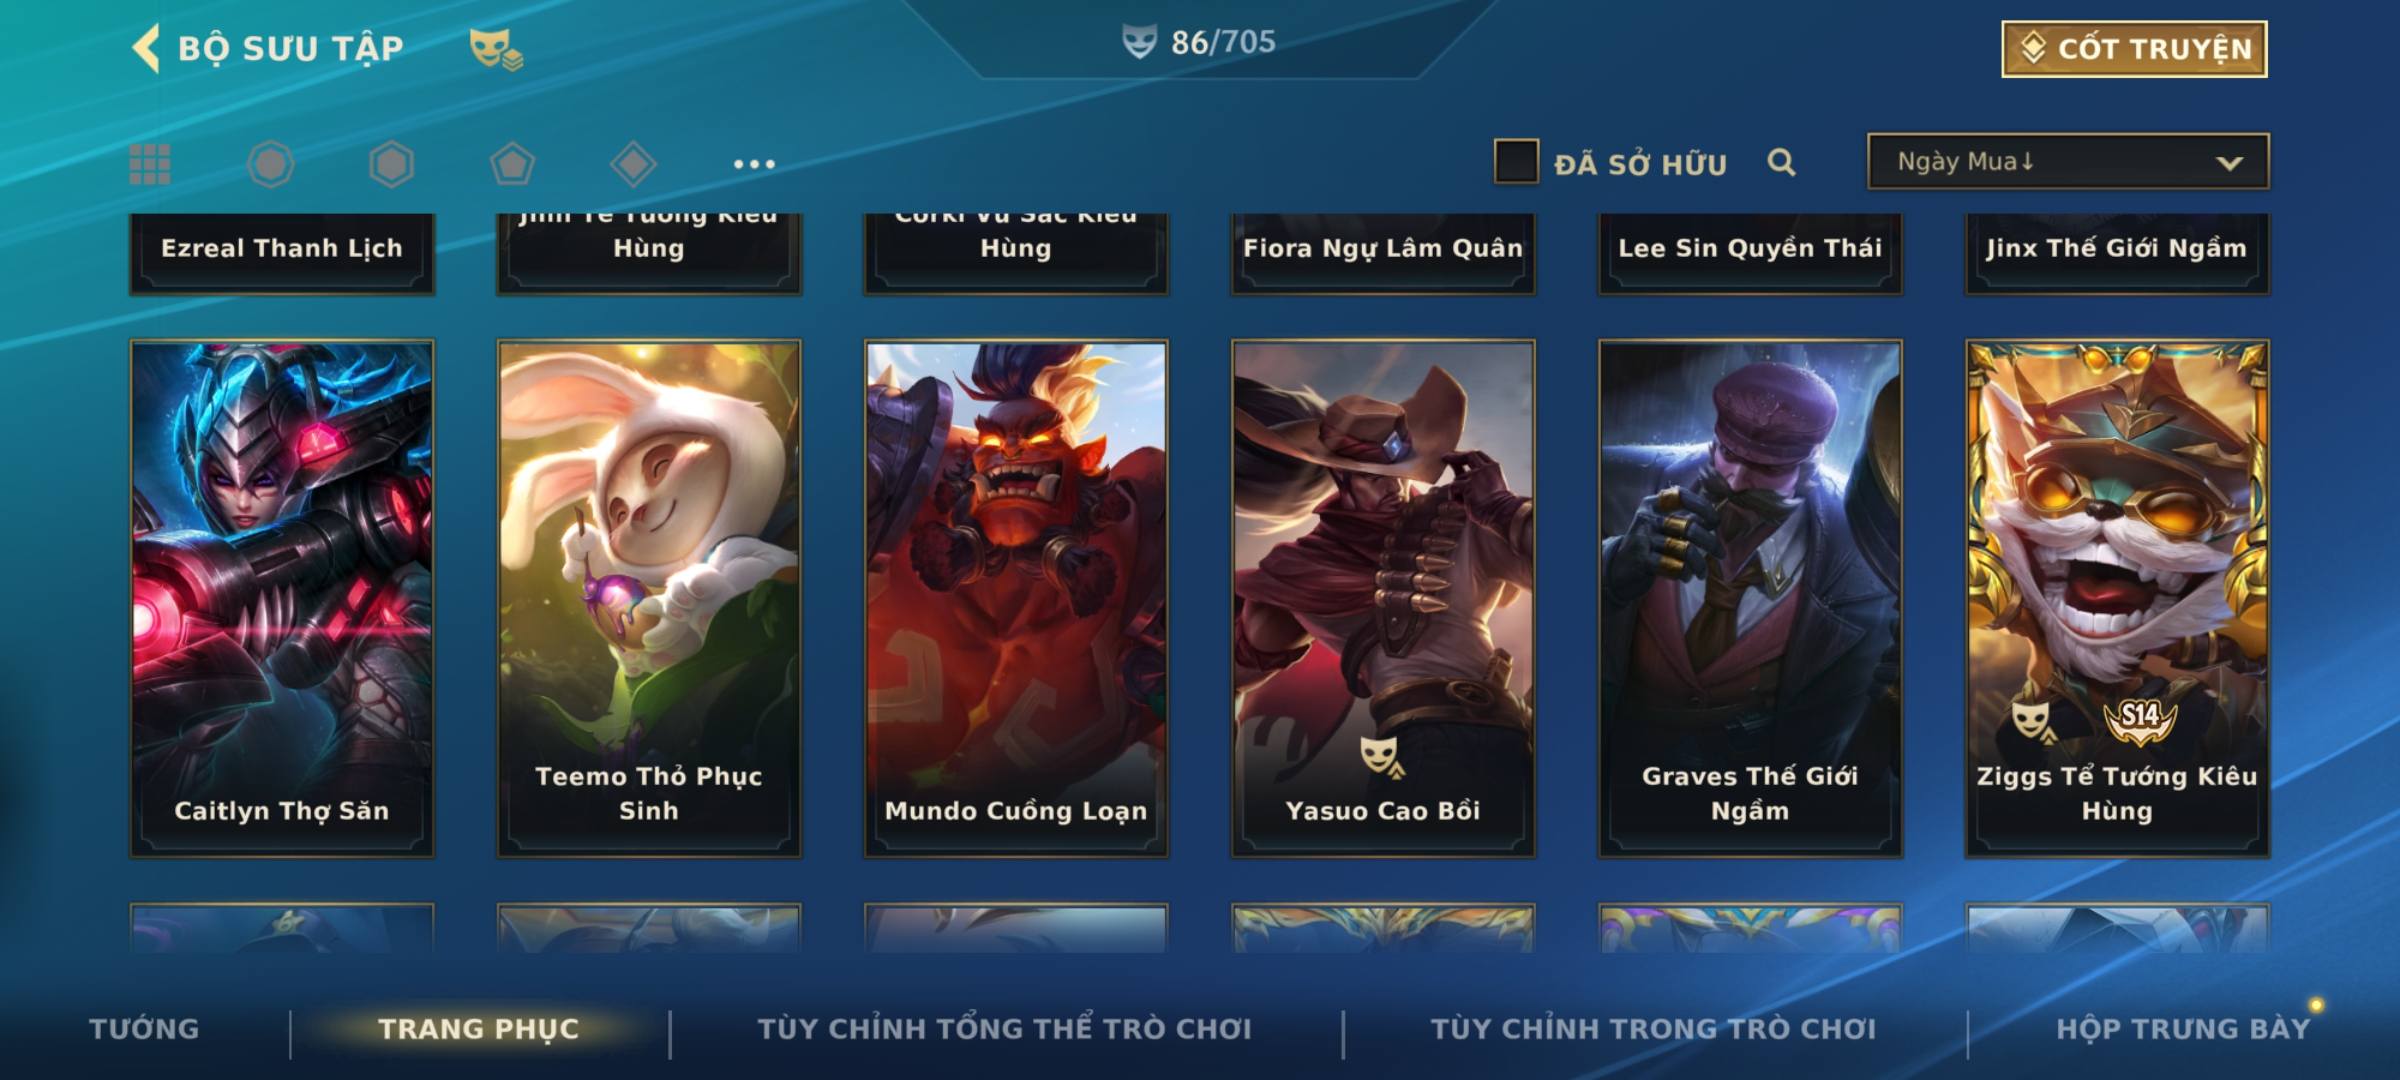Select the circular hexagon rarity filter icon
Screen dimensions: 2400x1080
(270, 164)
